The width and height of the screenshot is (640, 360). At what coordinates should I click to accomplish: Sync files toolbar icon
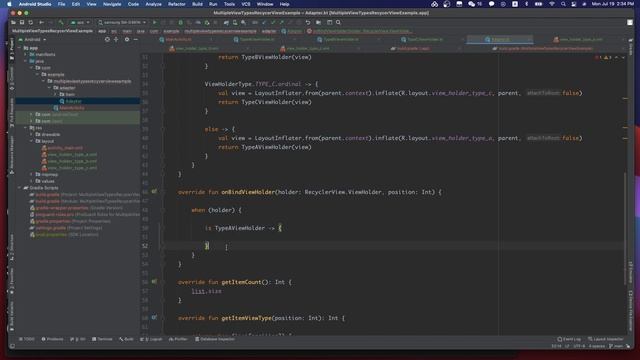(31, 22)
